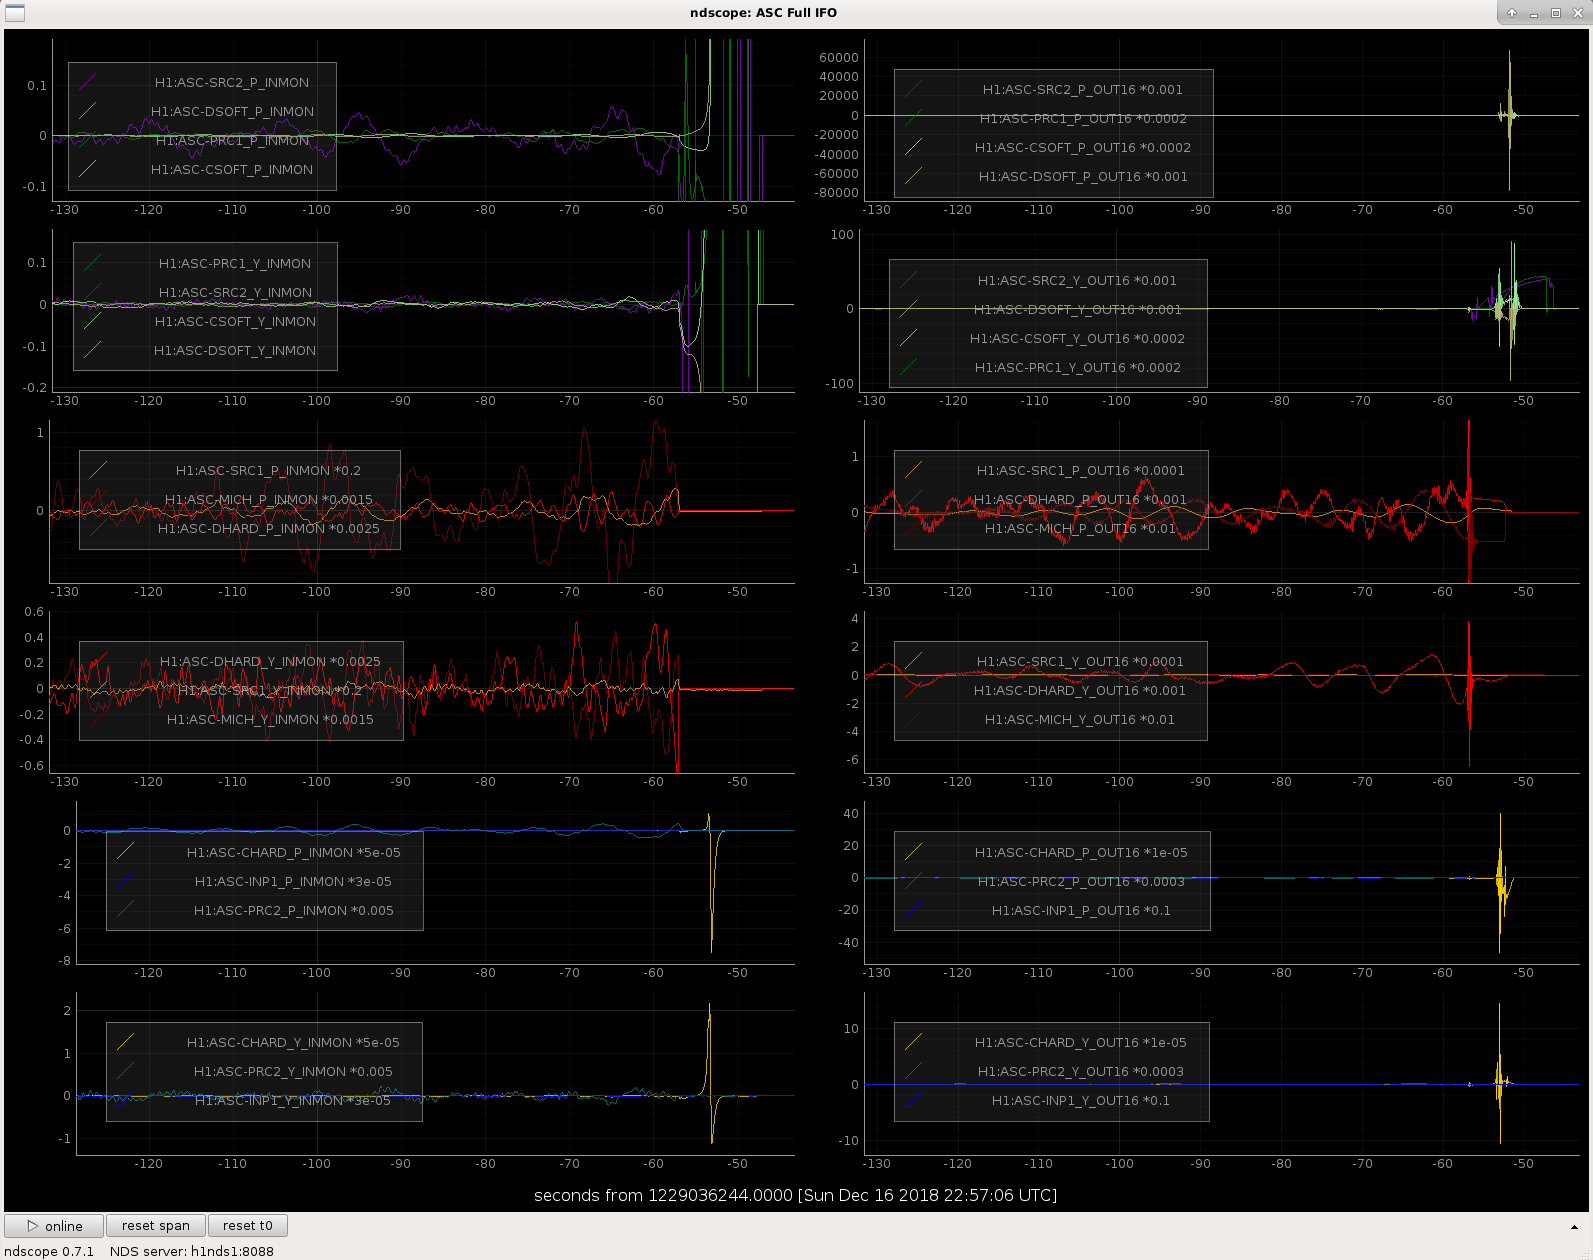Click the H1:ASC-DHARD_Y_INMON red legend icon

98,661
